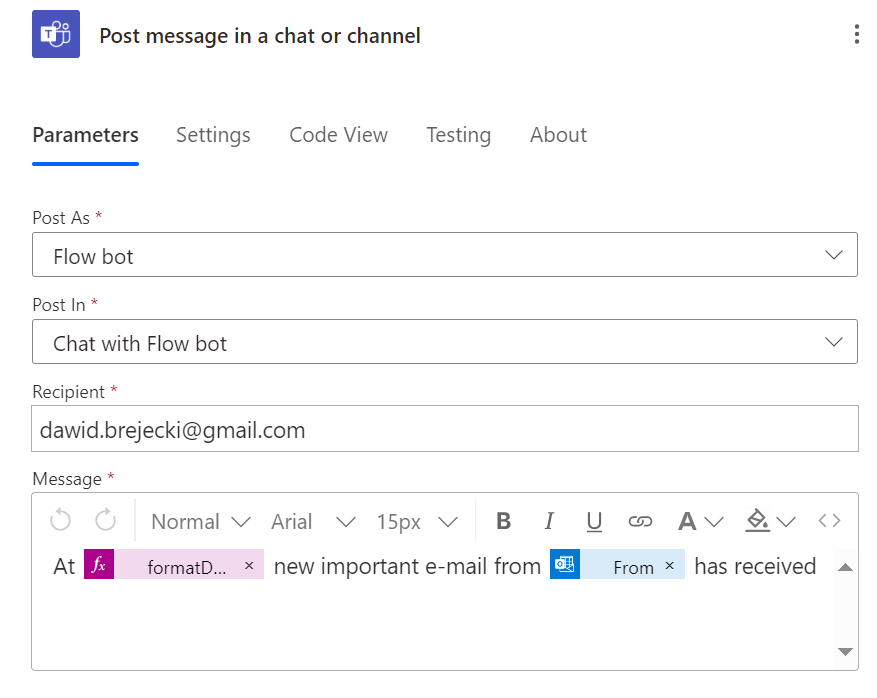Toggle italic formatting in message editor
877x698 pixels.
pyautogui.click(x=549, y=521)
